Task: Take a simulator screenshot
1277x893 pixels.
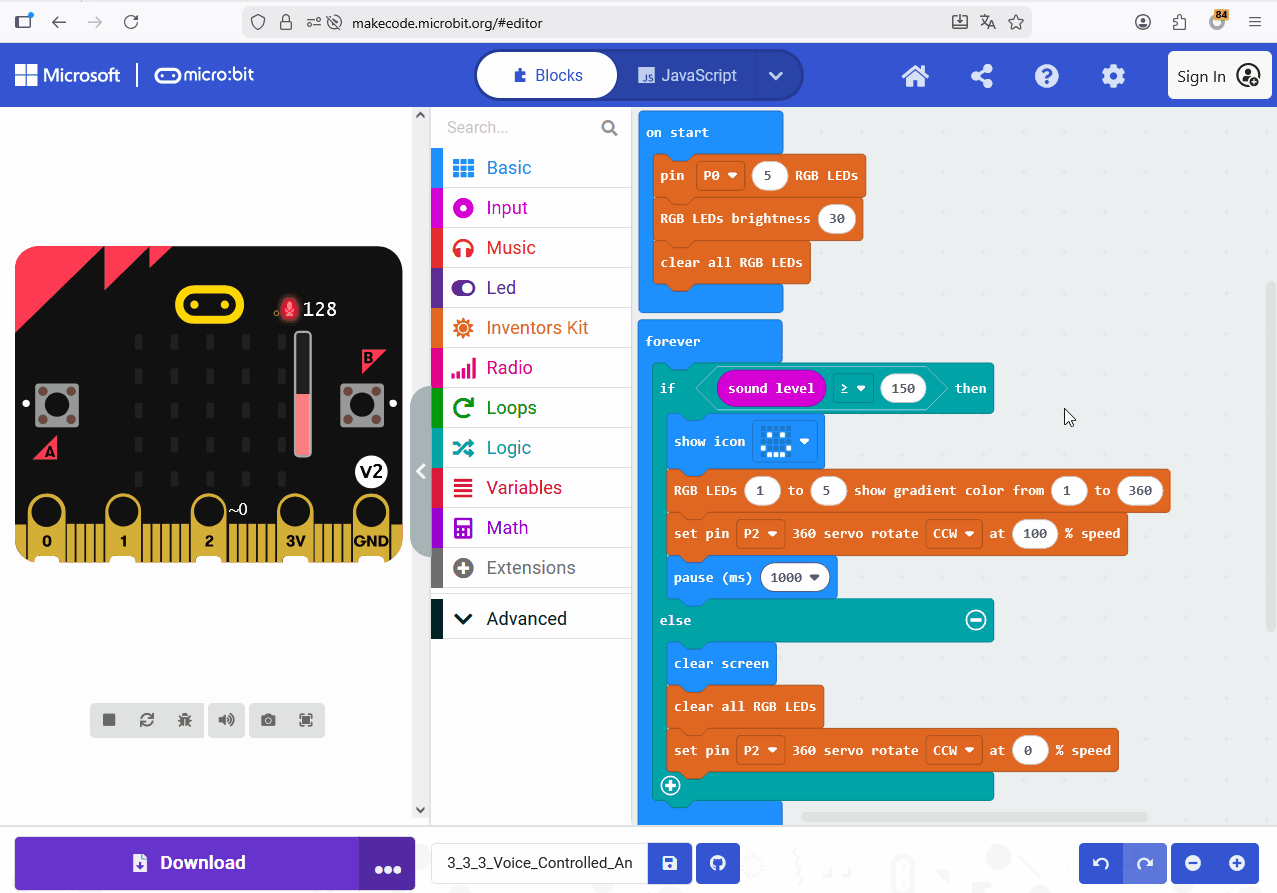Action: pos(268,720)
